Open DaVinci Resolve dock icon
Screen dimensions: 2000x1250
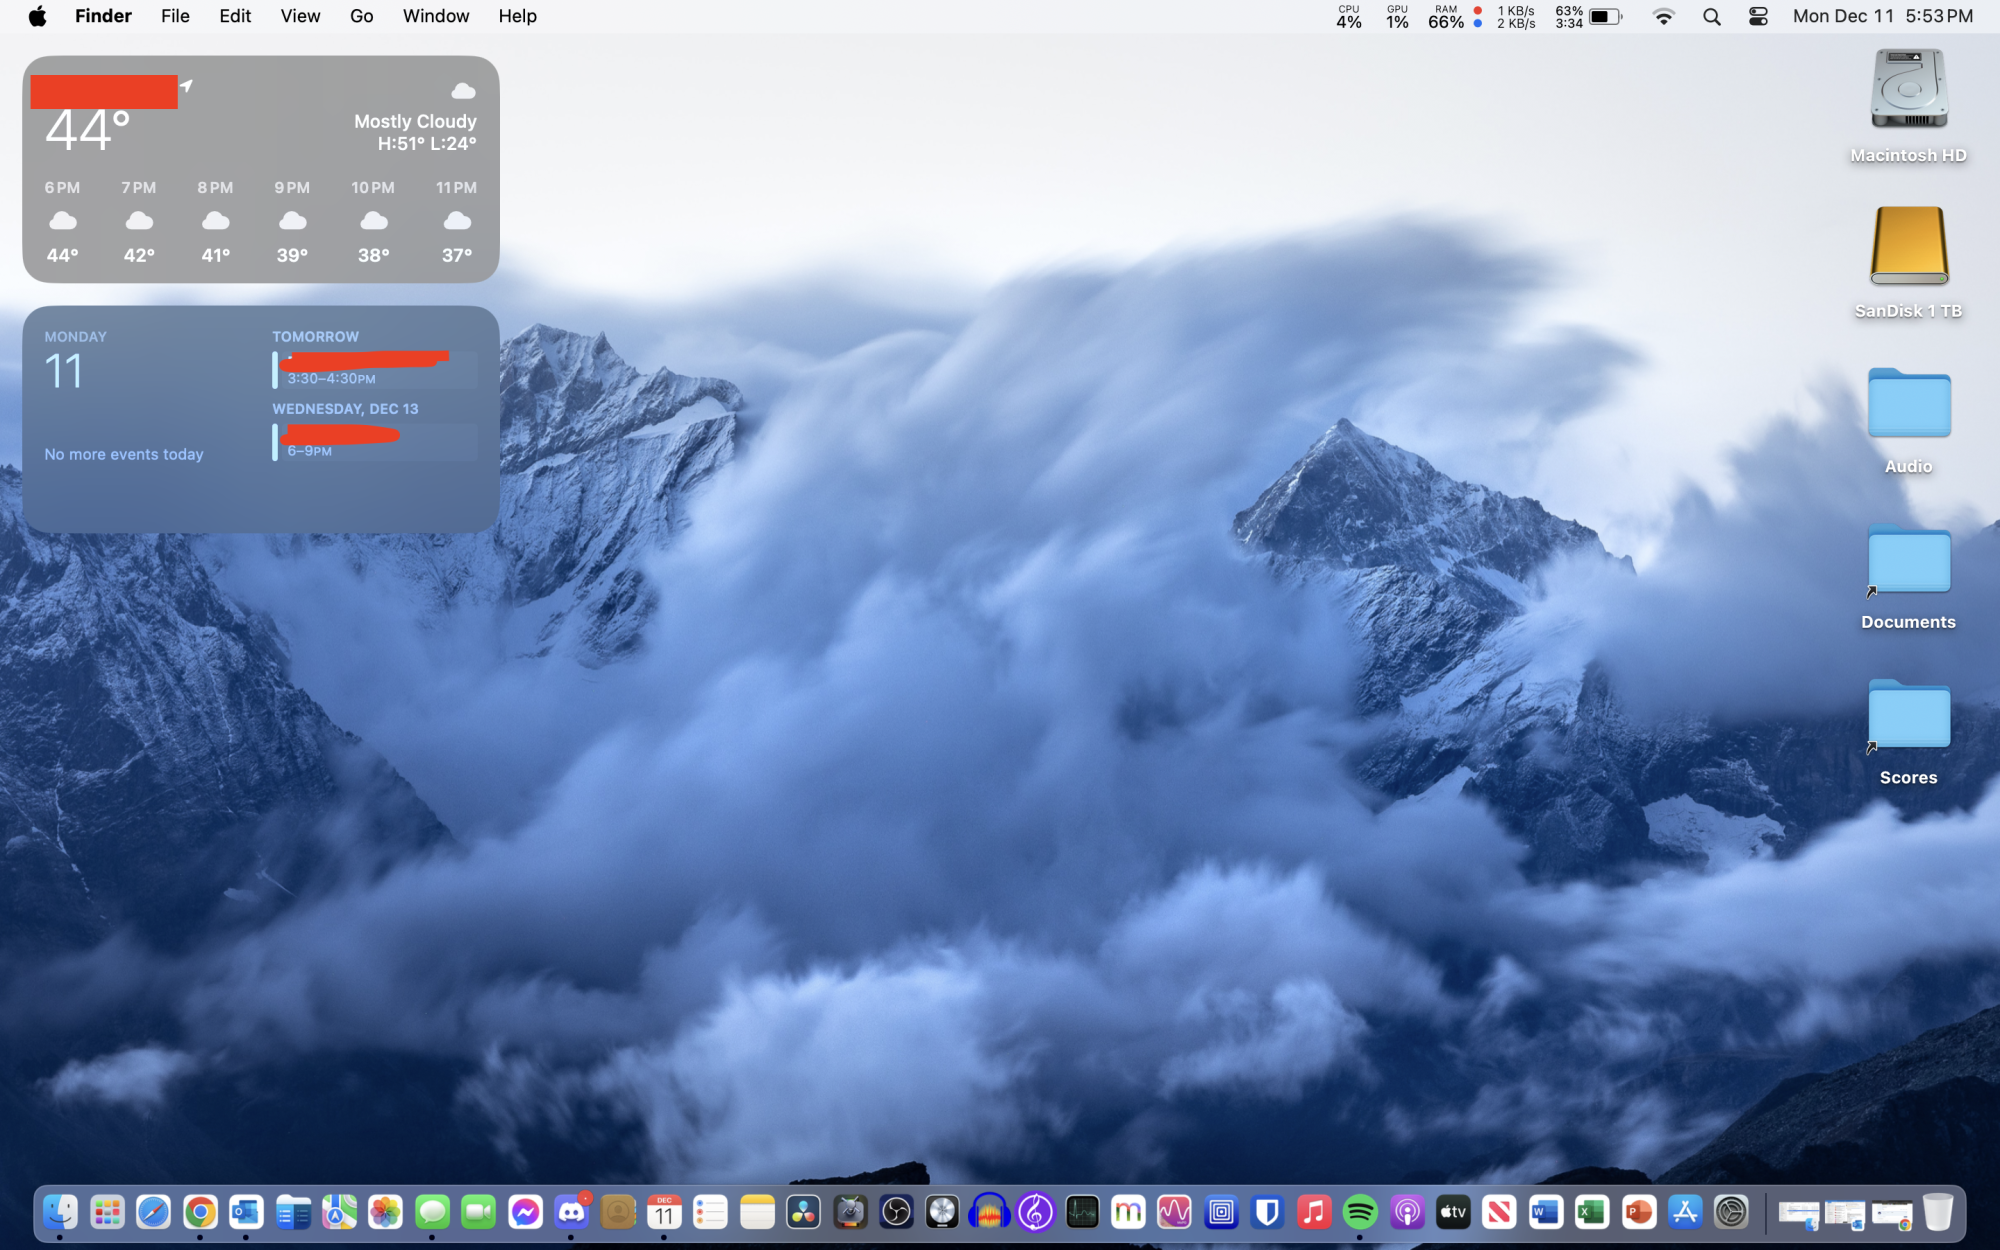(x=804, y=1213)
